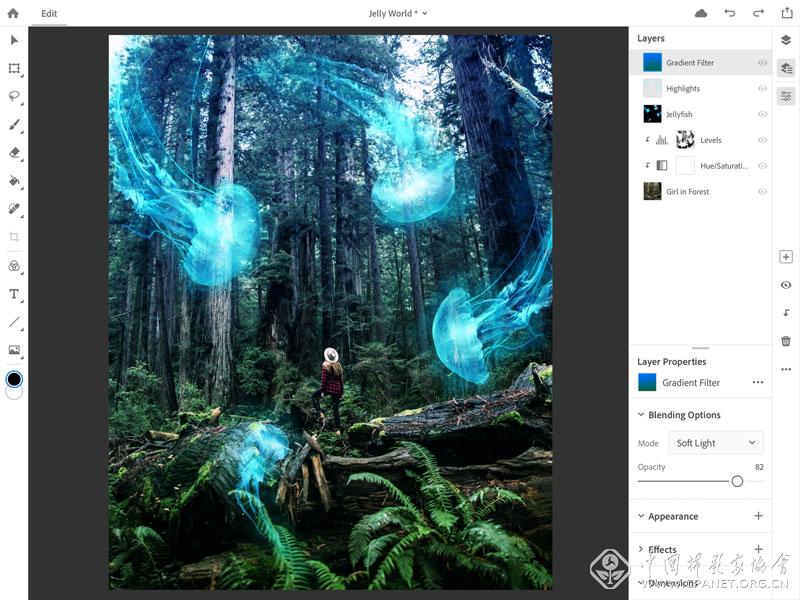The height and width of the screenshot is (600, 800).
Task: Select the Move tool
Action: point(14,40)
